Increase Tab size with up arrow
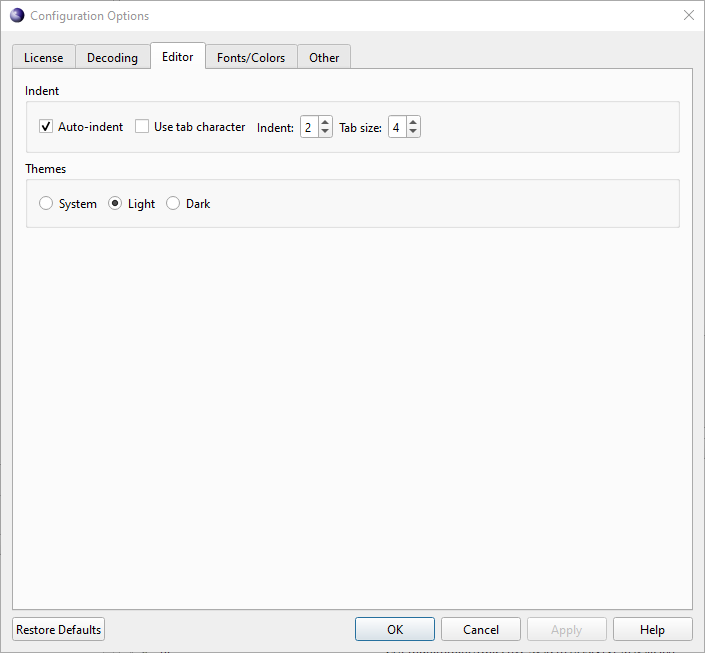705x653 pixels. (413, 122)
